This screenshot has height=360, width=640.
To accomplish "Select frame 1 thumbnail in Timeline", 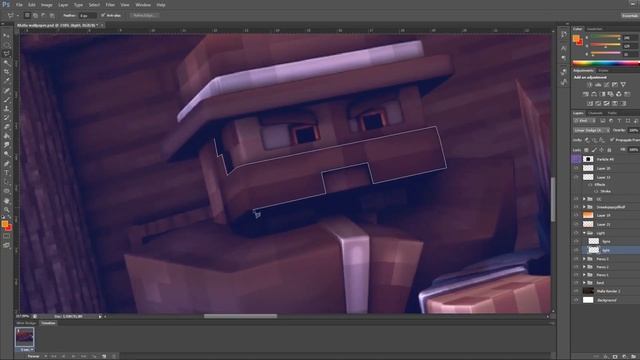I will pyautogui.click(x=24, y=338).
